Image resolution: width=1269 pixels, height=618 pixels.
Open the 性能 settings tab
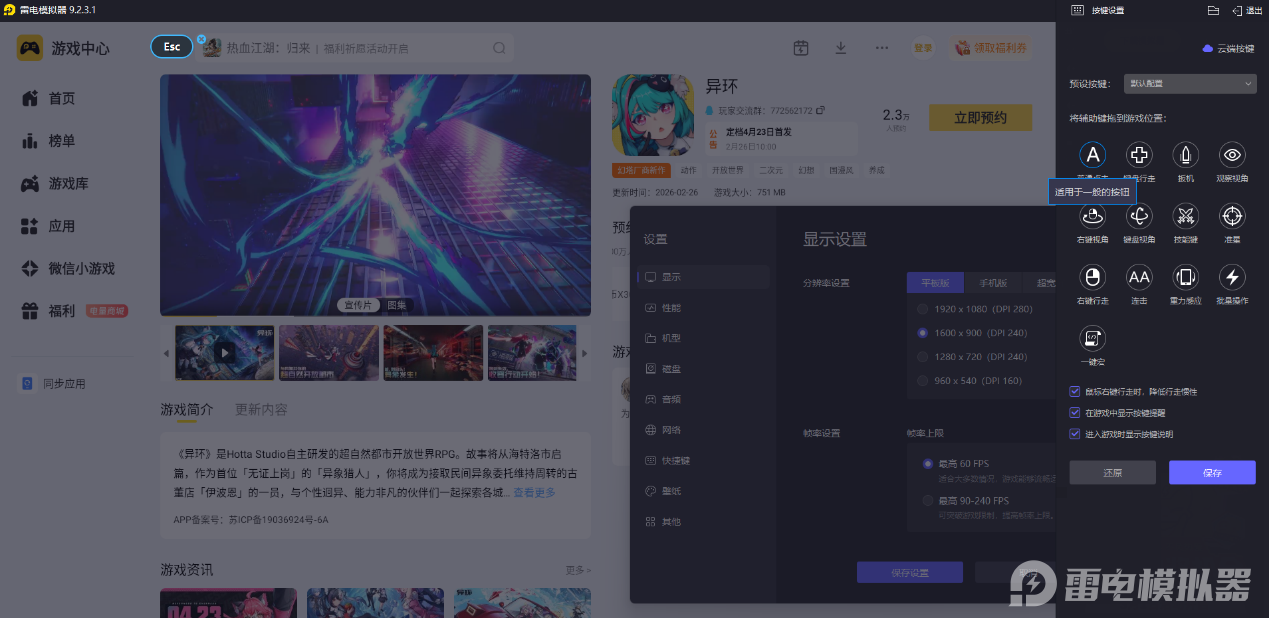[x=670, y=307]
